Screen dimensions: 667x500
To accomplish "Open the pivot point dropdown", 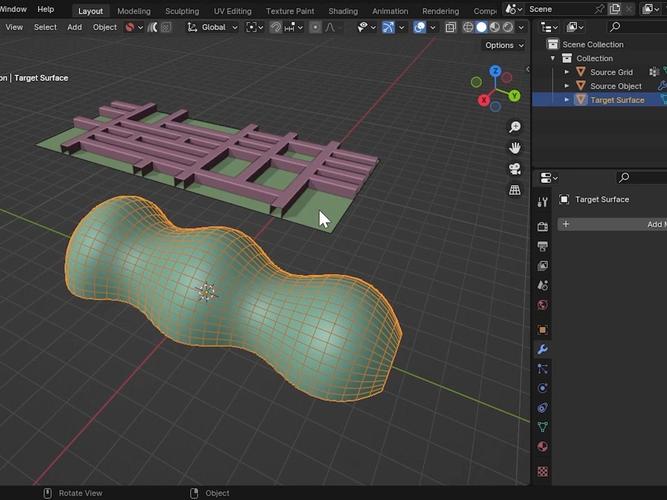I will 254,27.
